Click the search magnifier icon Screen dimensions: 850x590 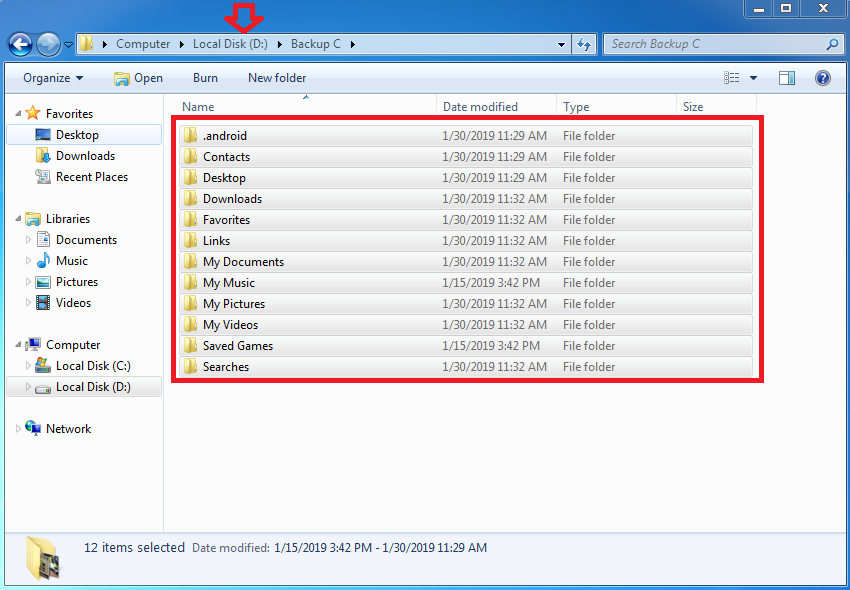coord(832,44)
